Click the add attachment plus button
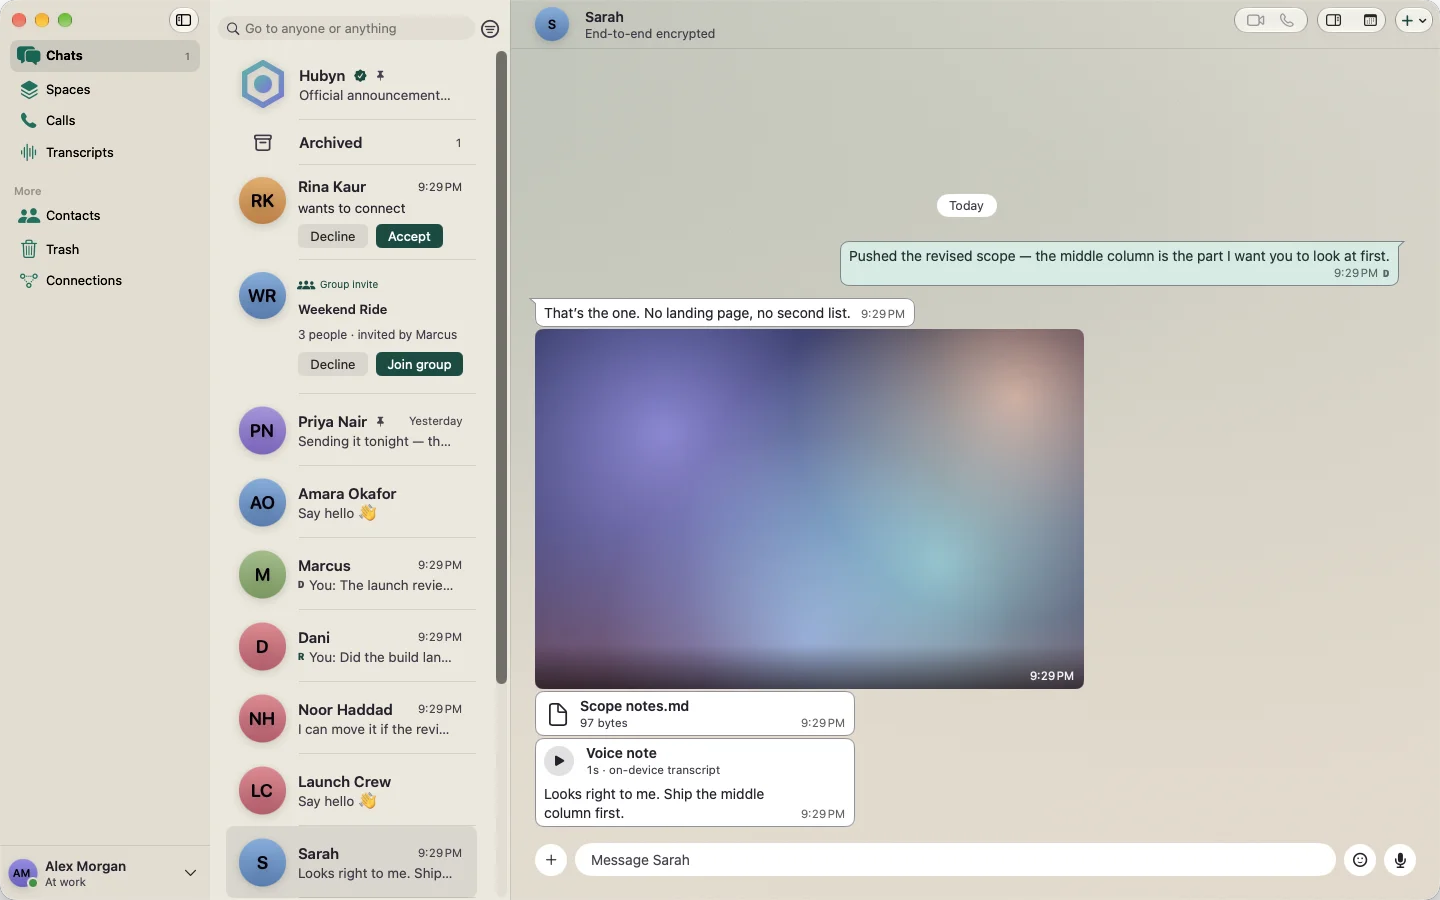The width and height of the screenshot is (1440, 900). (551, 860)
